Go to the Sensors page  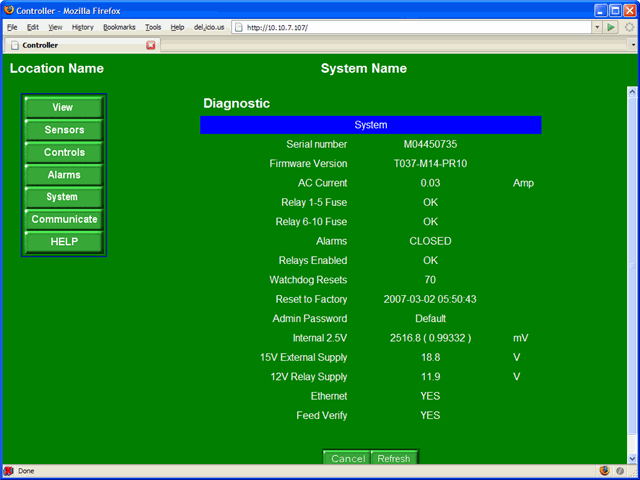pyautogui.click(x=63, y=130)
